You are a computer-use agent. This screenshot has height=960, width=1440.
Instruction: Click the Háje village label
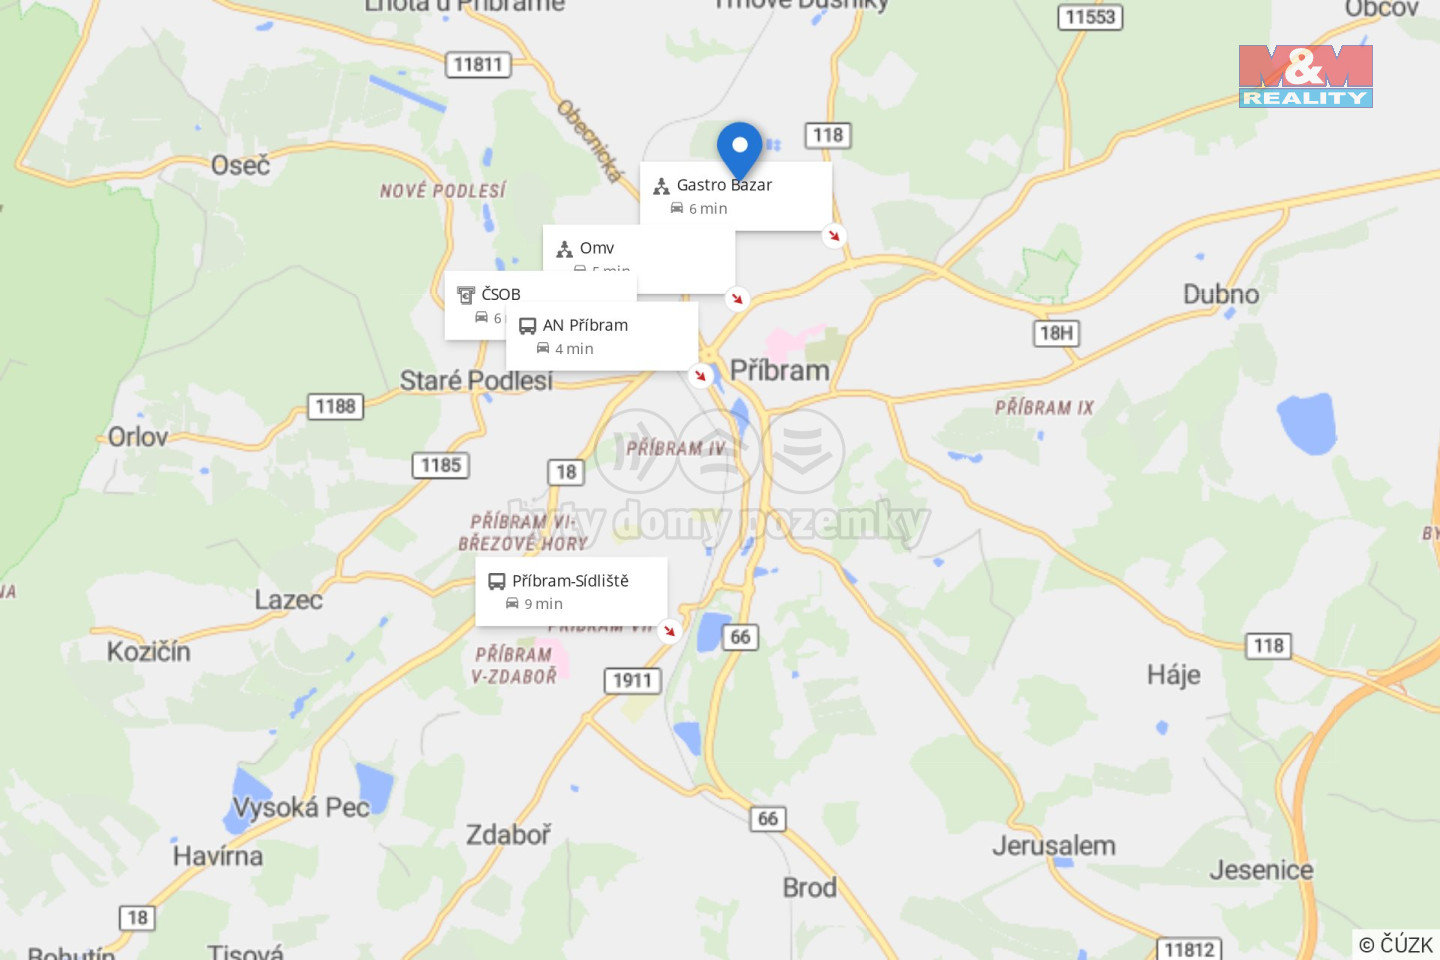1174,675
